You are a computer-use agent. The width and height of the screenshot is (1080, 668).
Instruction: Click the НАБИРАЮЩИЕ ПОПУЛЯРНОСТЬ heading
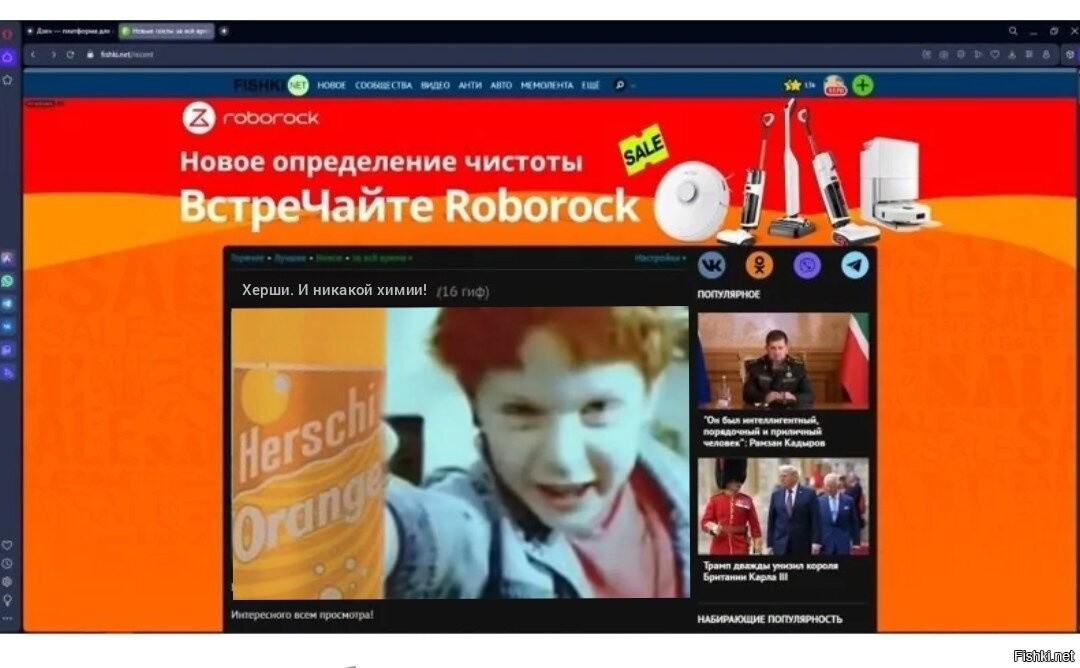tap(769, 619)
